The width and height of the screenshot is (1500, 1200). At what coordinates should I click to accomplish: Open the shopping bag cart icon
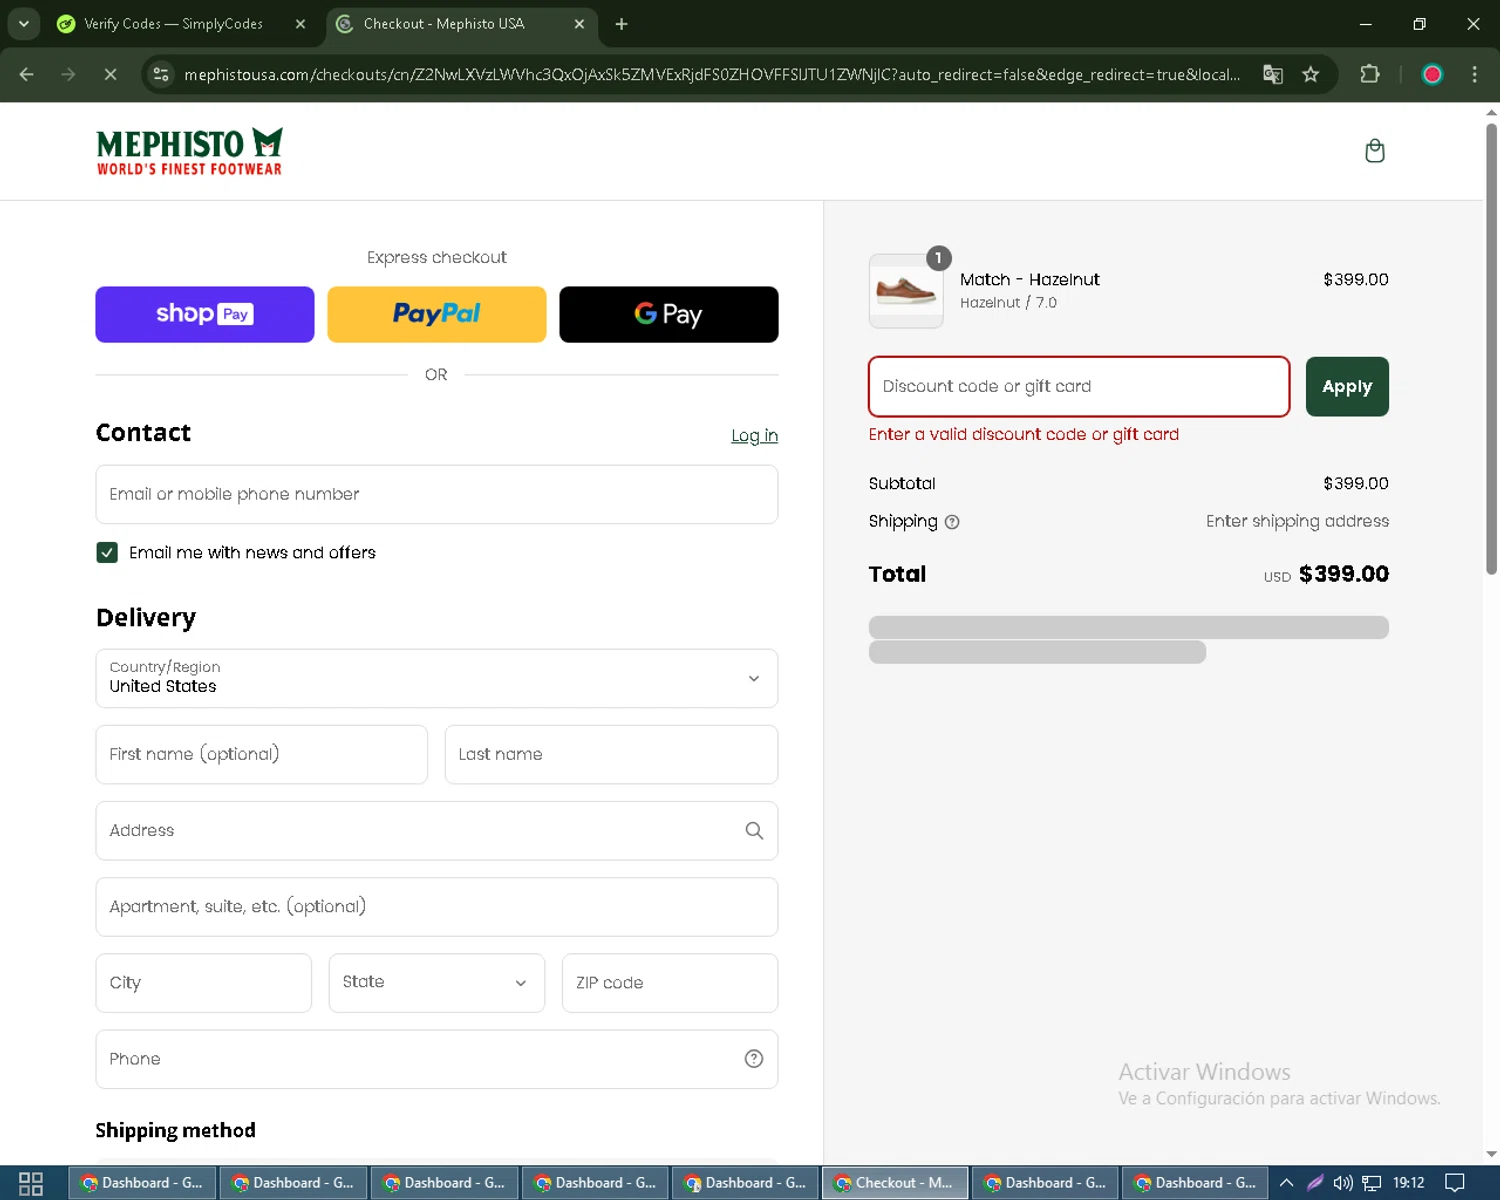(x=1375, y=151)
